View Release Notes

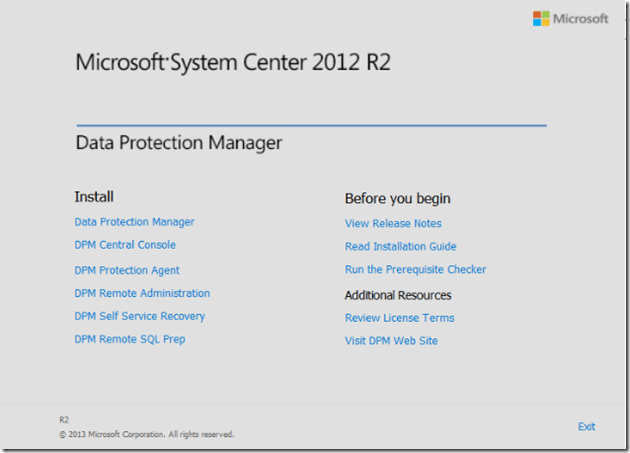point(393,223)
